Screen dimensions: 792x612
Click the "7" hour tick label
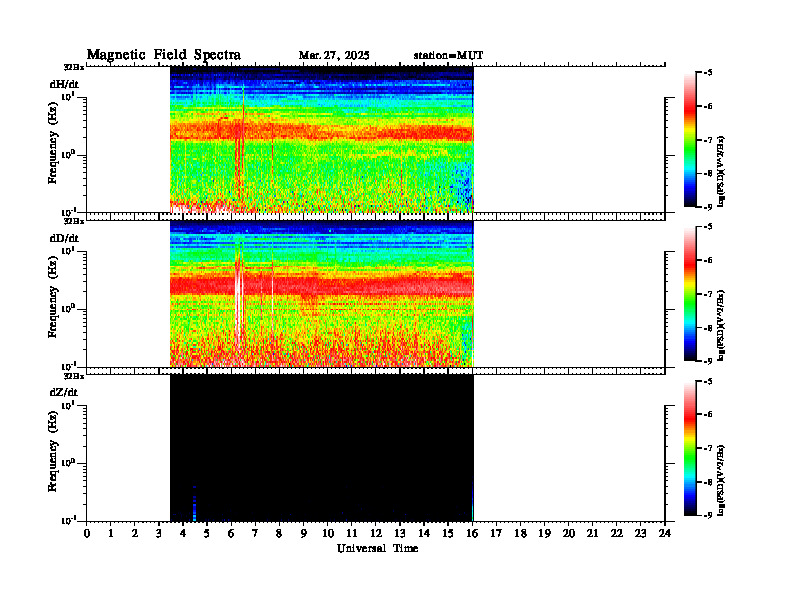[256, 534]
